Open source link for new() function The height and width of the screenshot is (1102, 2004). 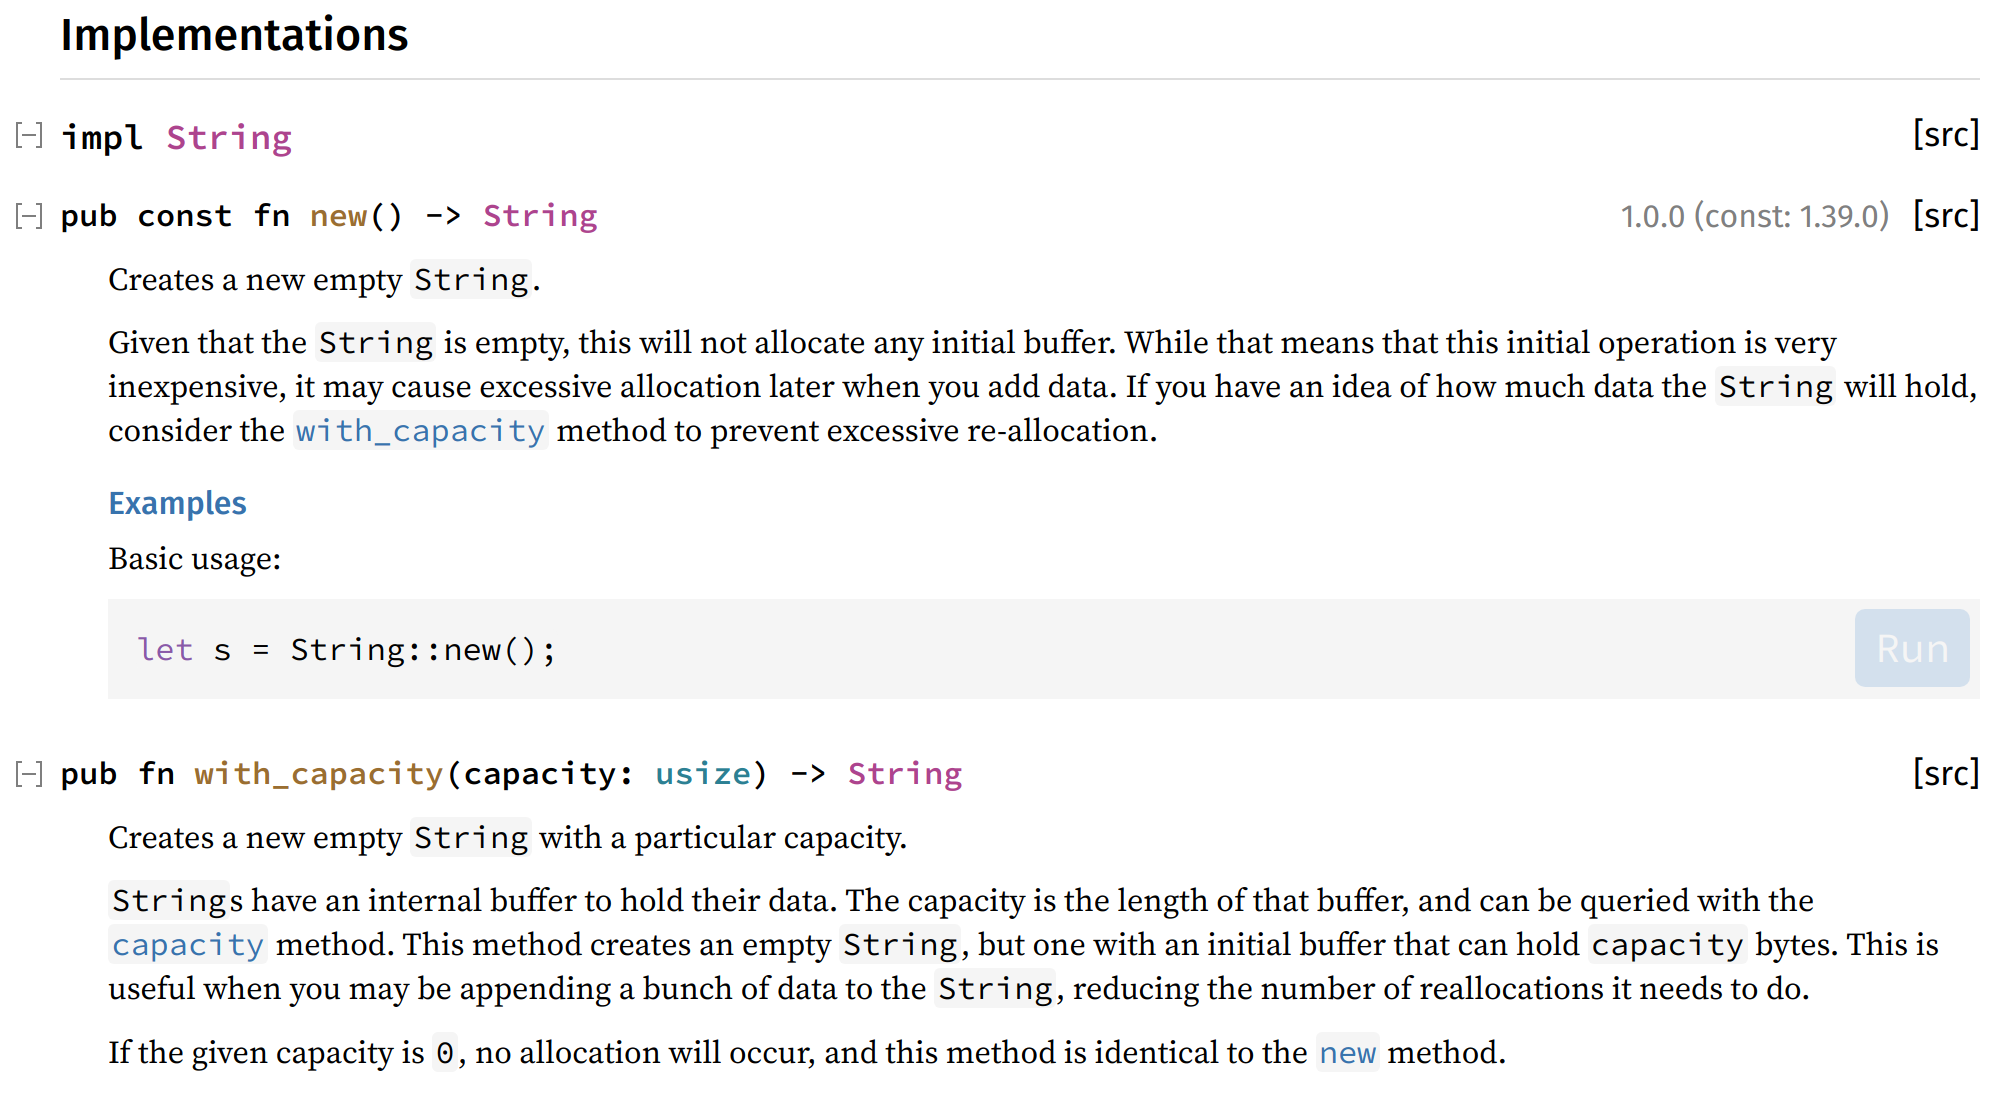[1945, 215]
